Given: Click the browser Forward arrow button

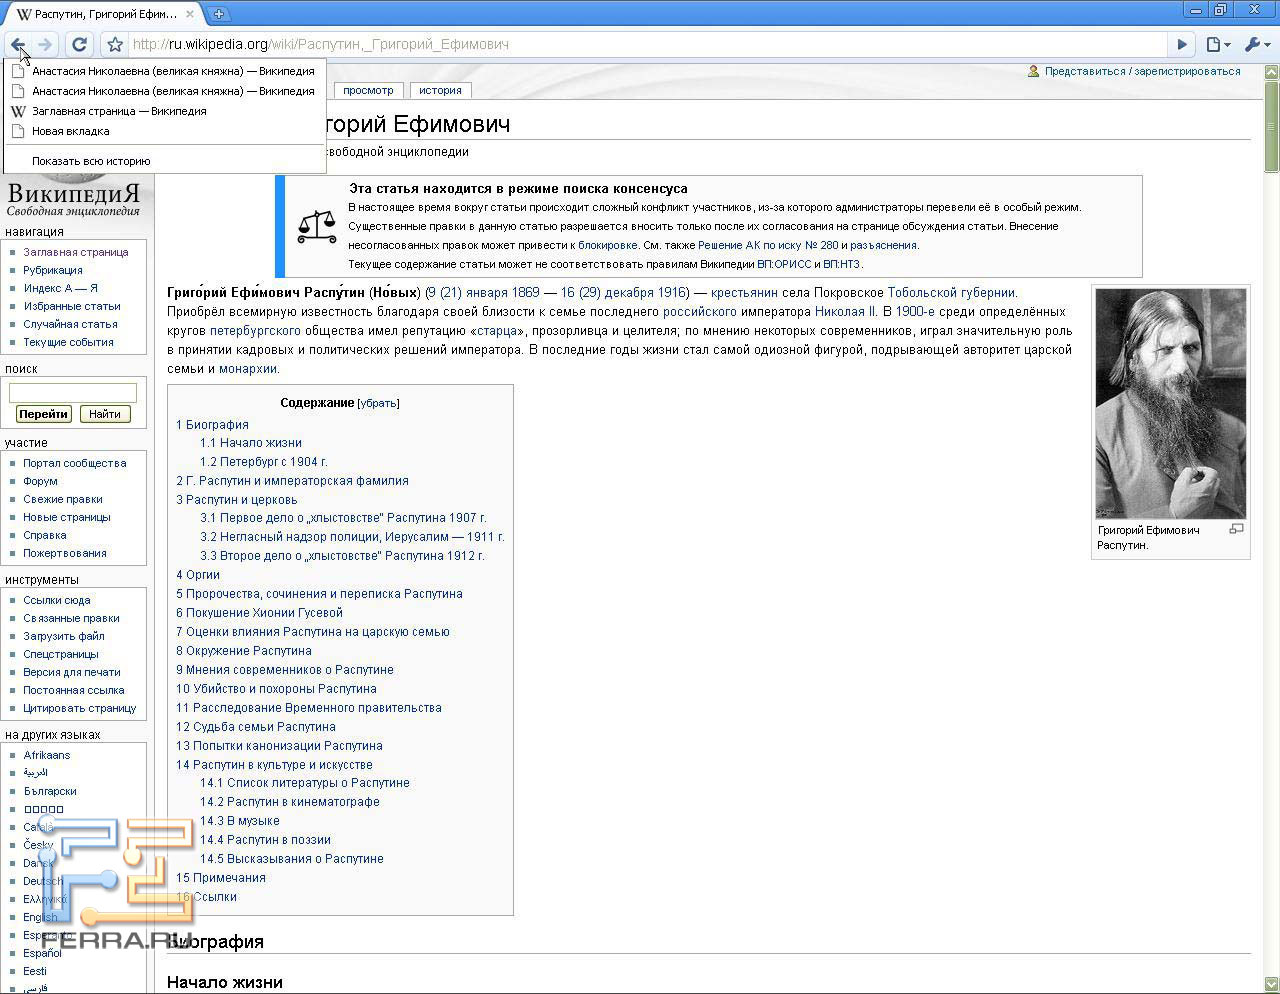Looking at the screenshot, I should click(x=45, y=44).
